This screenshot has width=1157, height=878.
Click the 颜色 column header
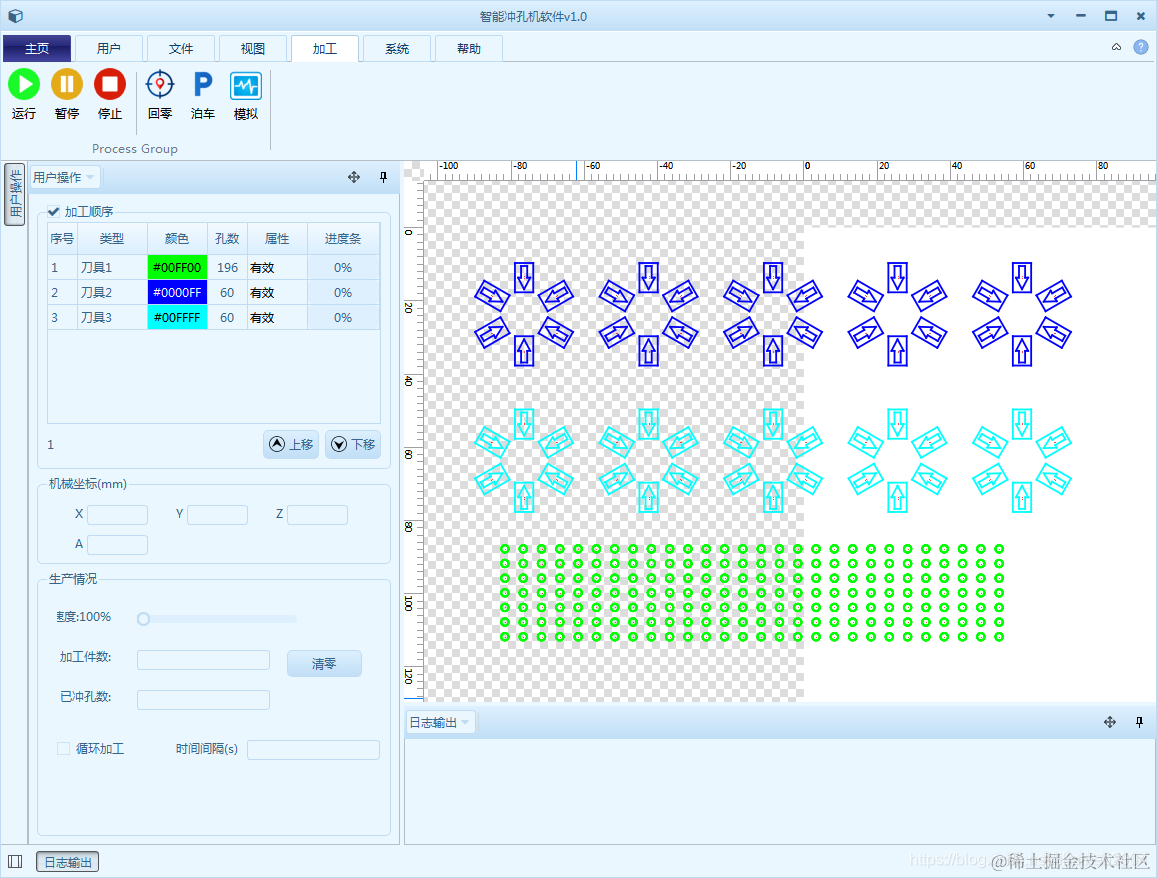tap(177, 238)
